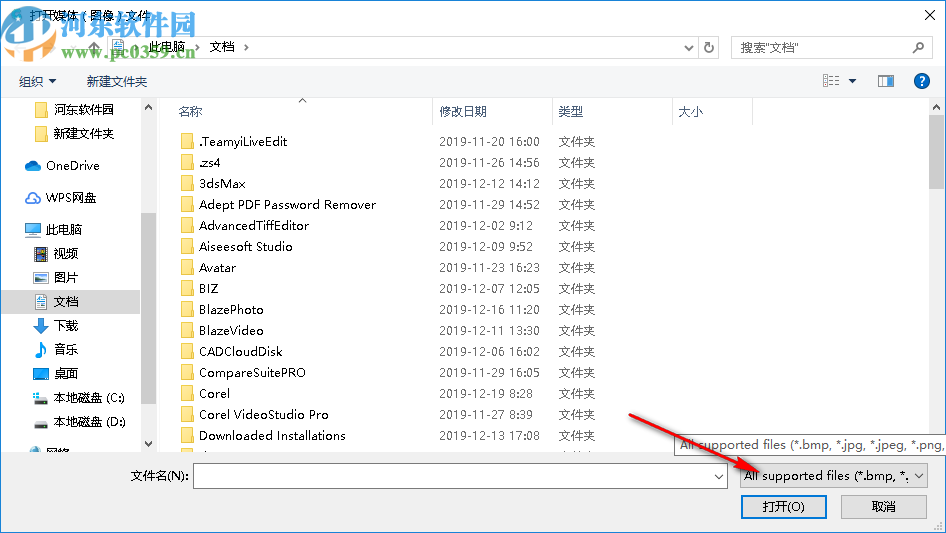The width and height of the screenshot is (946, 533).
Task: Select the CompareSuitePRO folder
Action: pos(252,372)
